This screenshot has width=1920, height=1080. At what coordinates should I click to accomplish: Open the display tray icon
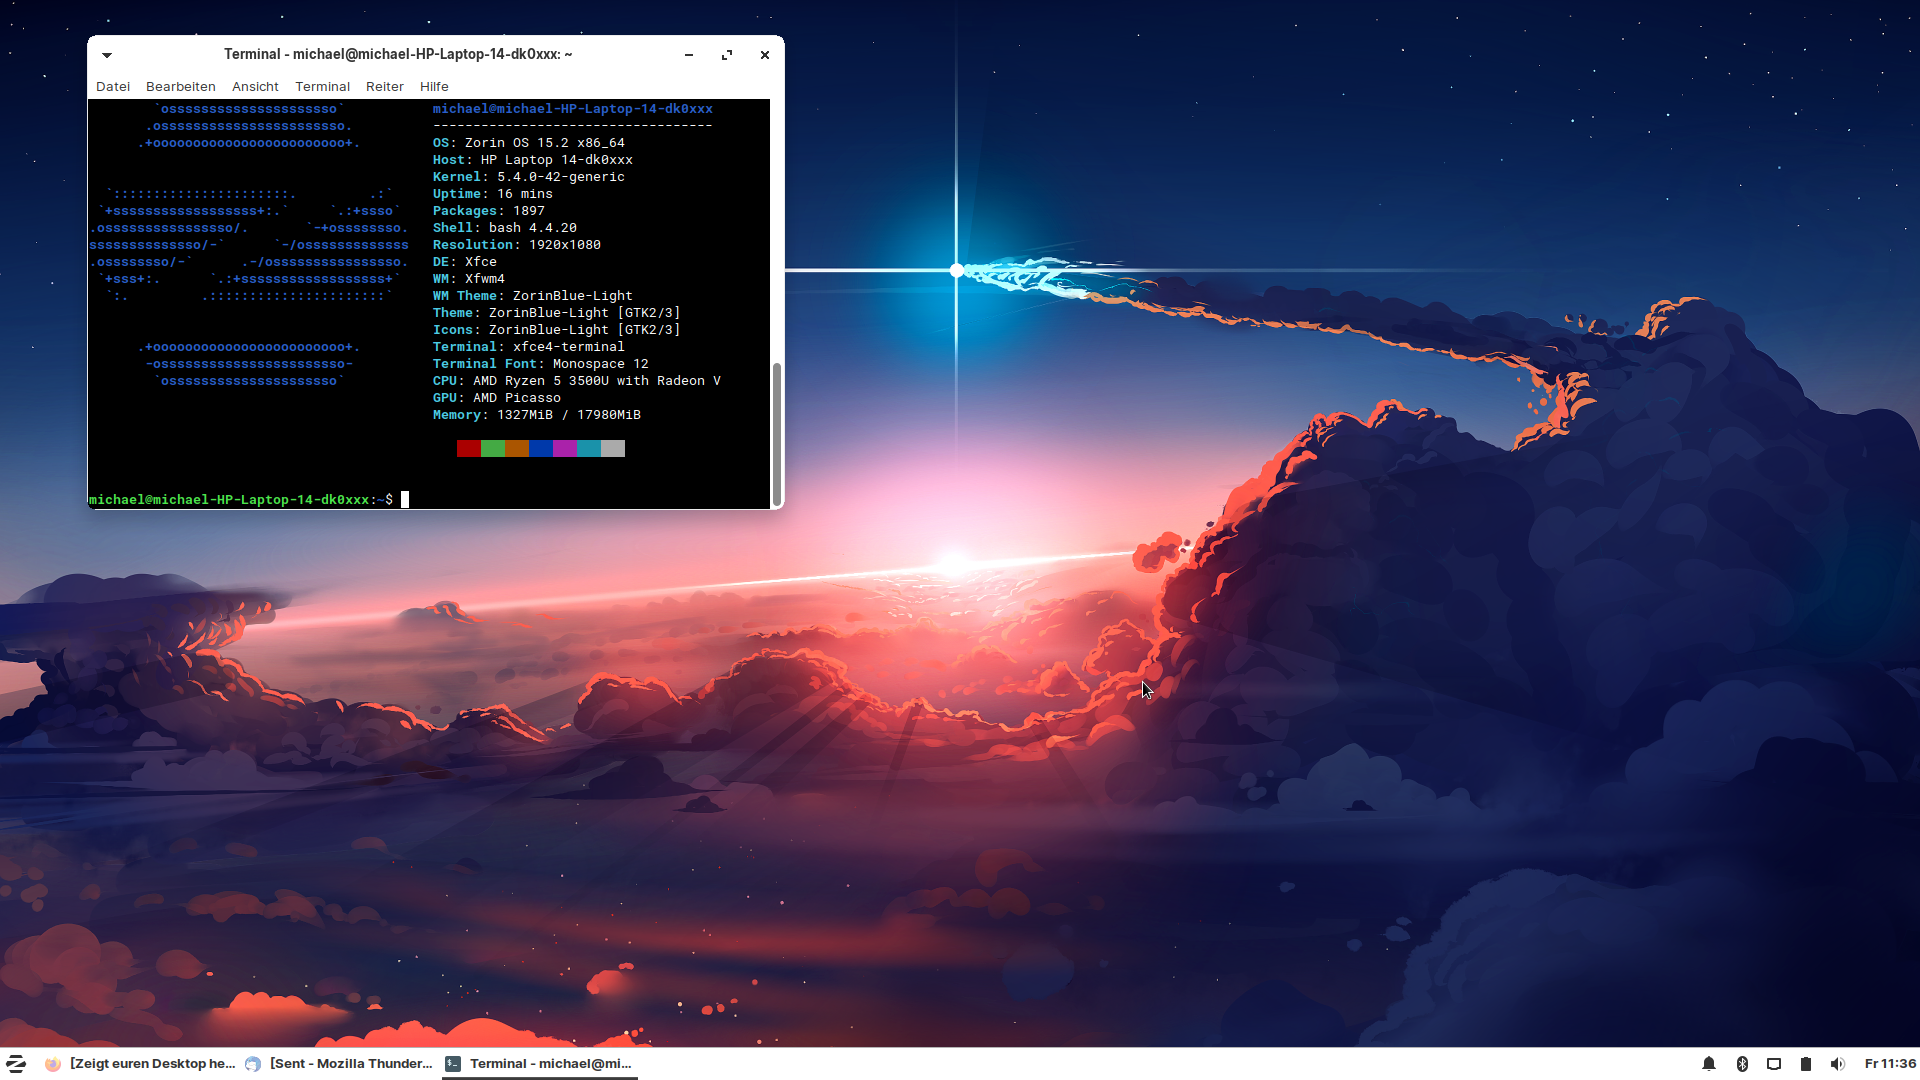coord(1774,1064)
